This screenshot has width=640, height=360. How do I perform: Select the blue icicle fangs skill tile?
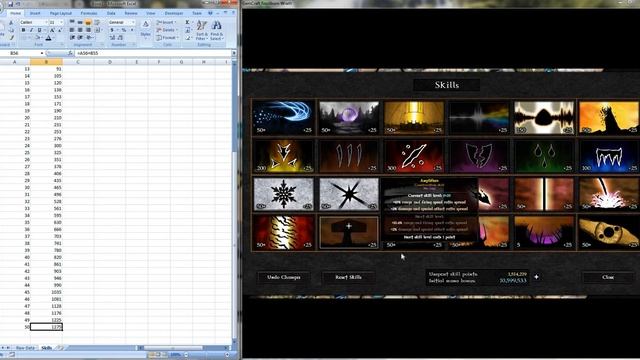pos(609,156)
